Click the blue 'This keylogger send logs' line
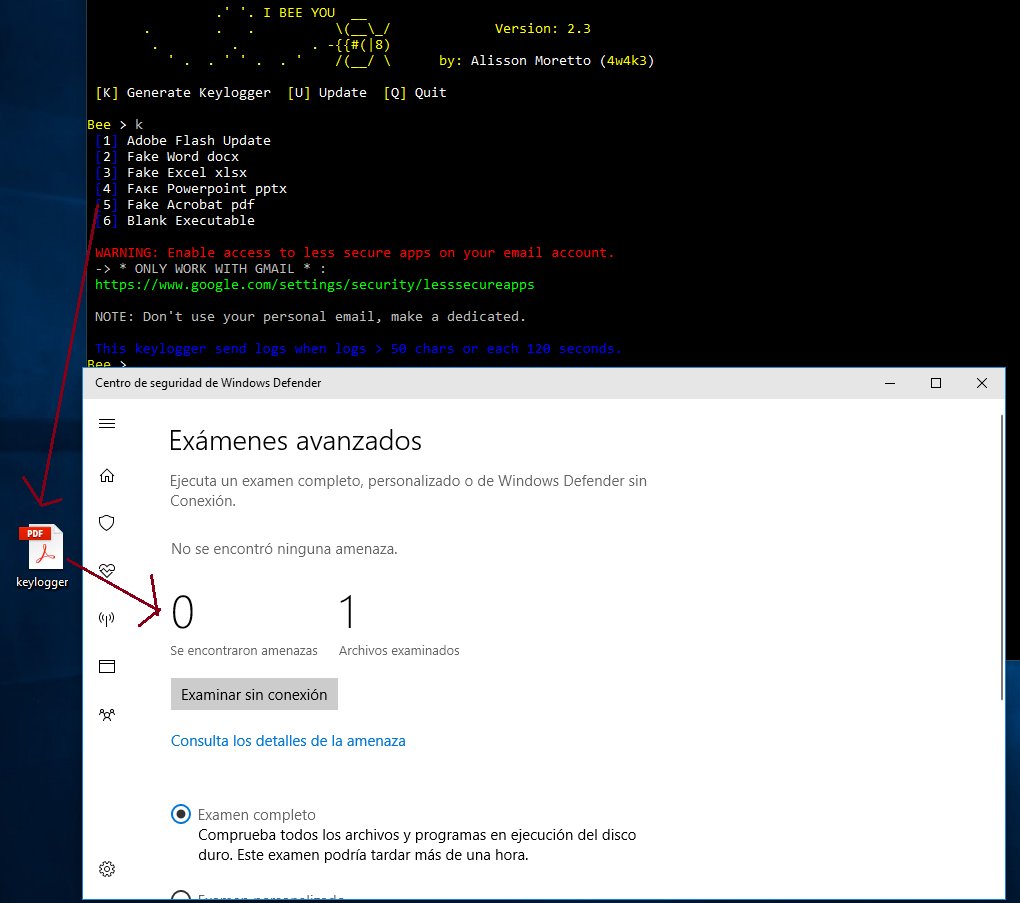Screen dimensions: 1020x903 (x=358, y=349)
